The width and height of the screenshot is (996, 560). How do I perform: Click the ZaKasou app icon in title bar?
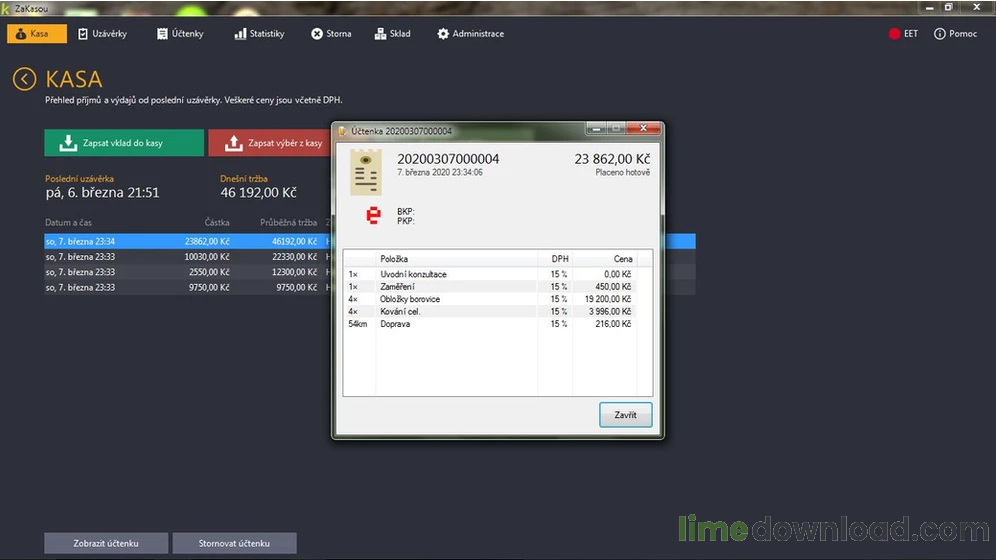pyautogui.click(x=6, y=8)
